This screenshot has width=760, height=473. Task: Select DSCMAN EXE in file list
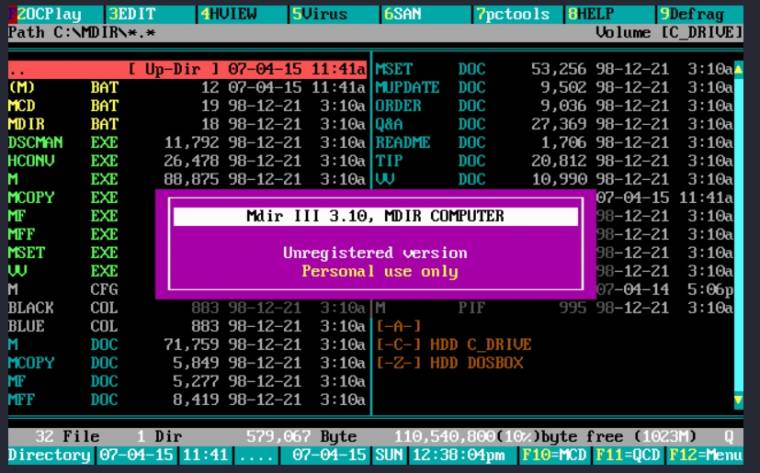[187, 142]
